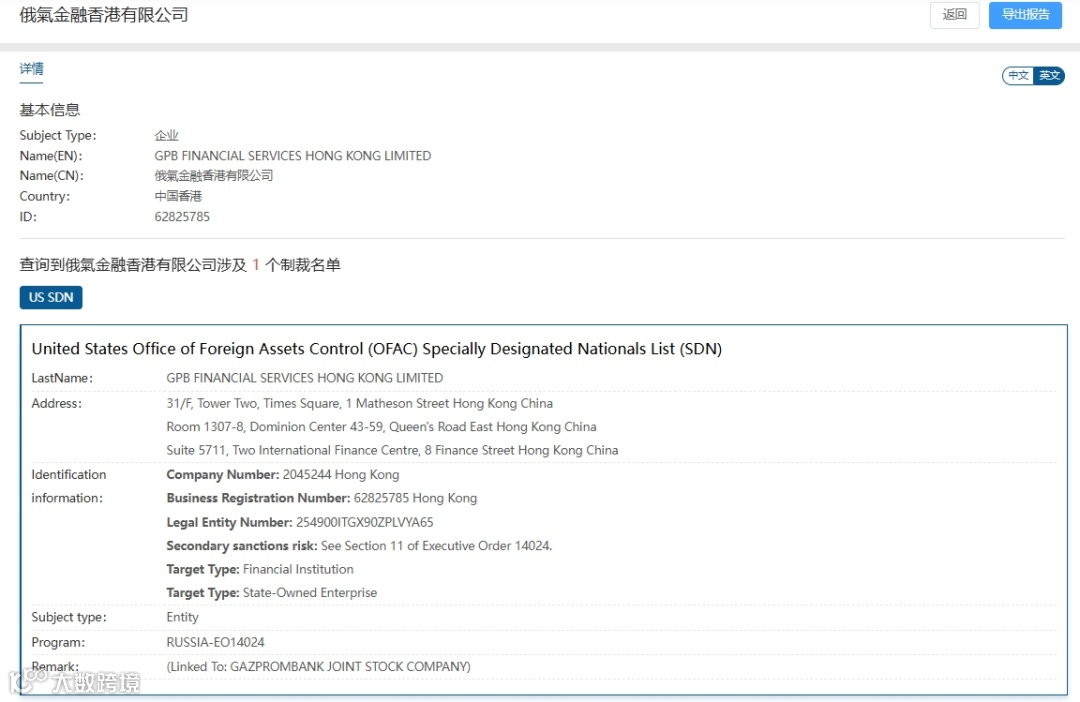
Task: Click the Program value RUSSIA-EO14024
Action: coord(216,642)
